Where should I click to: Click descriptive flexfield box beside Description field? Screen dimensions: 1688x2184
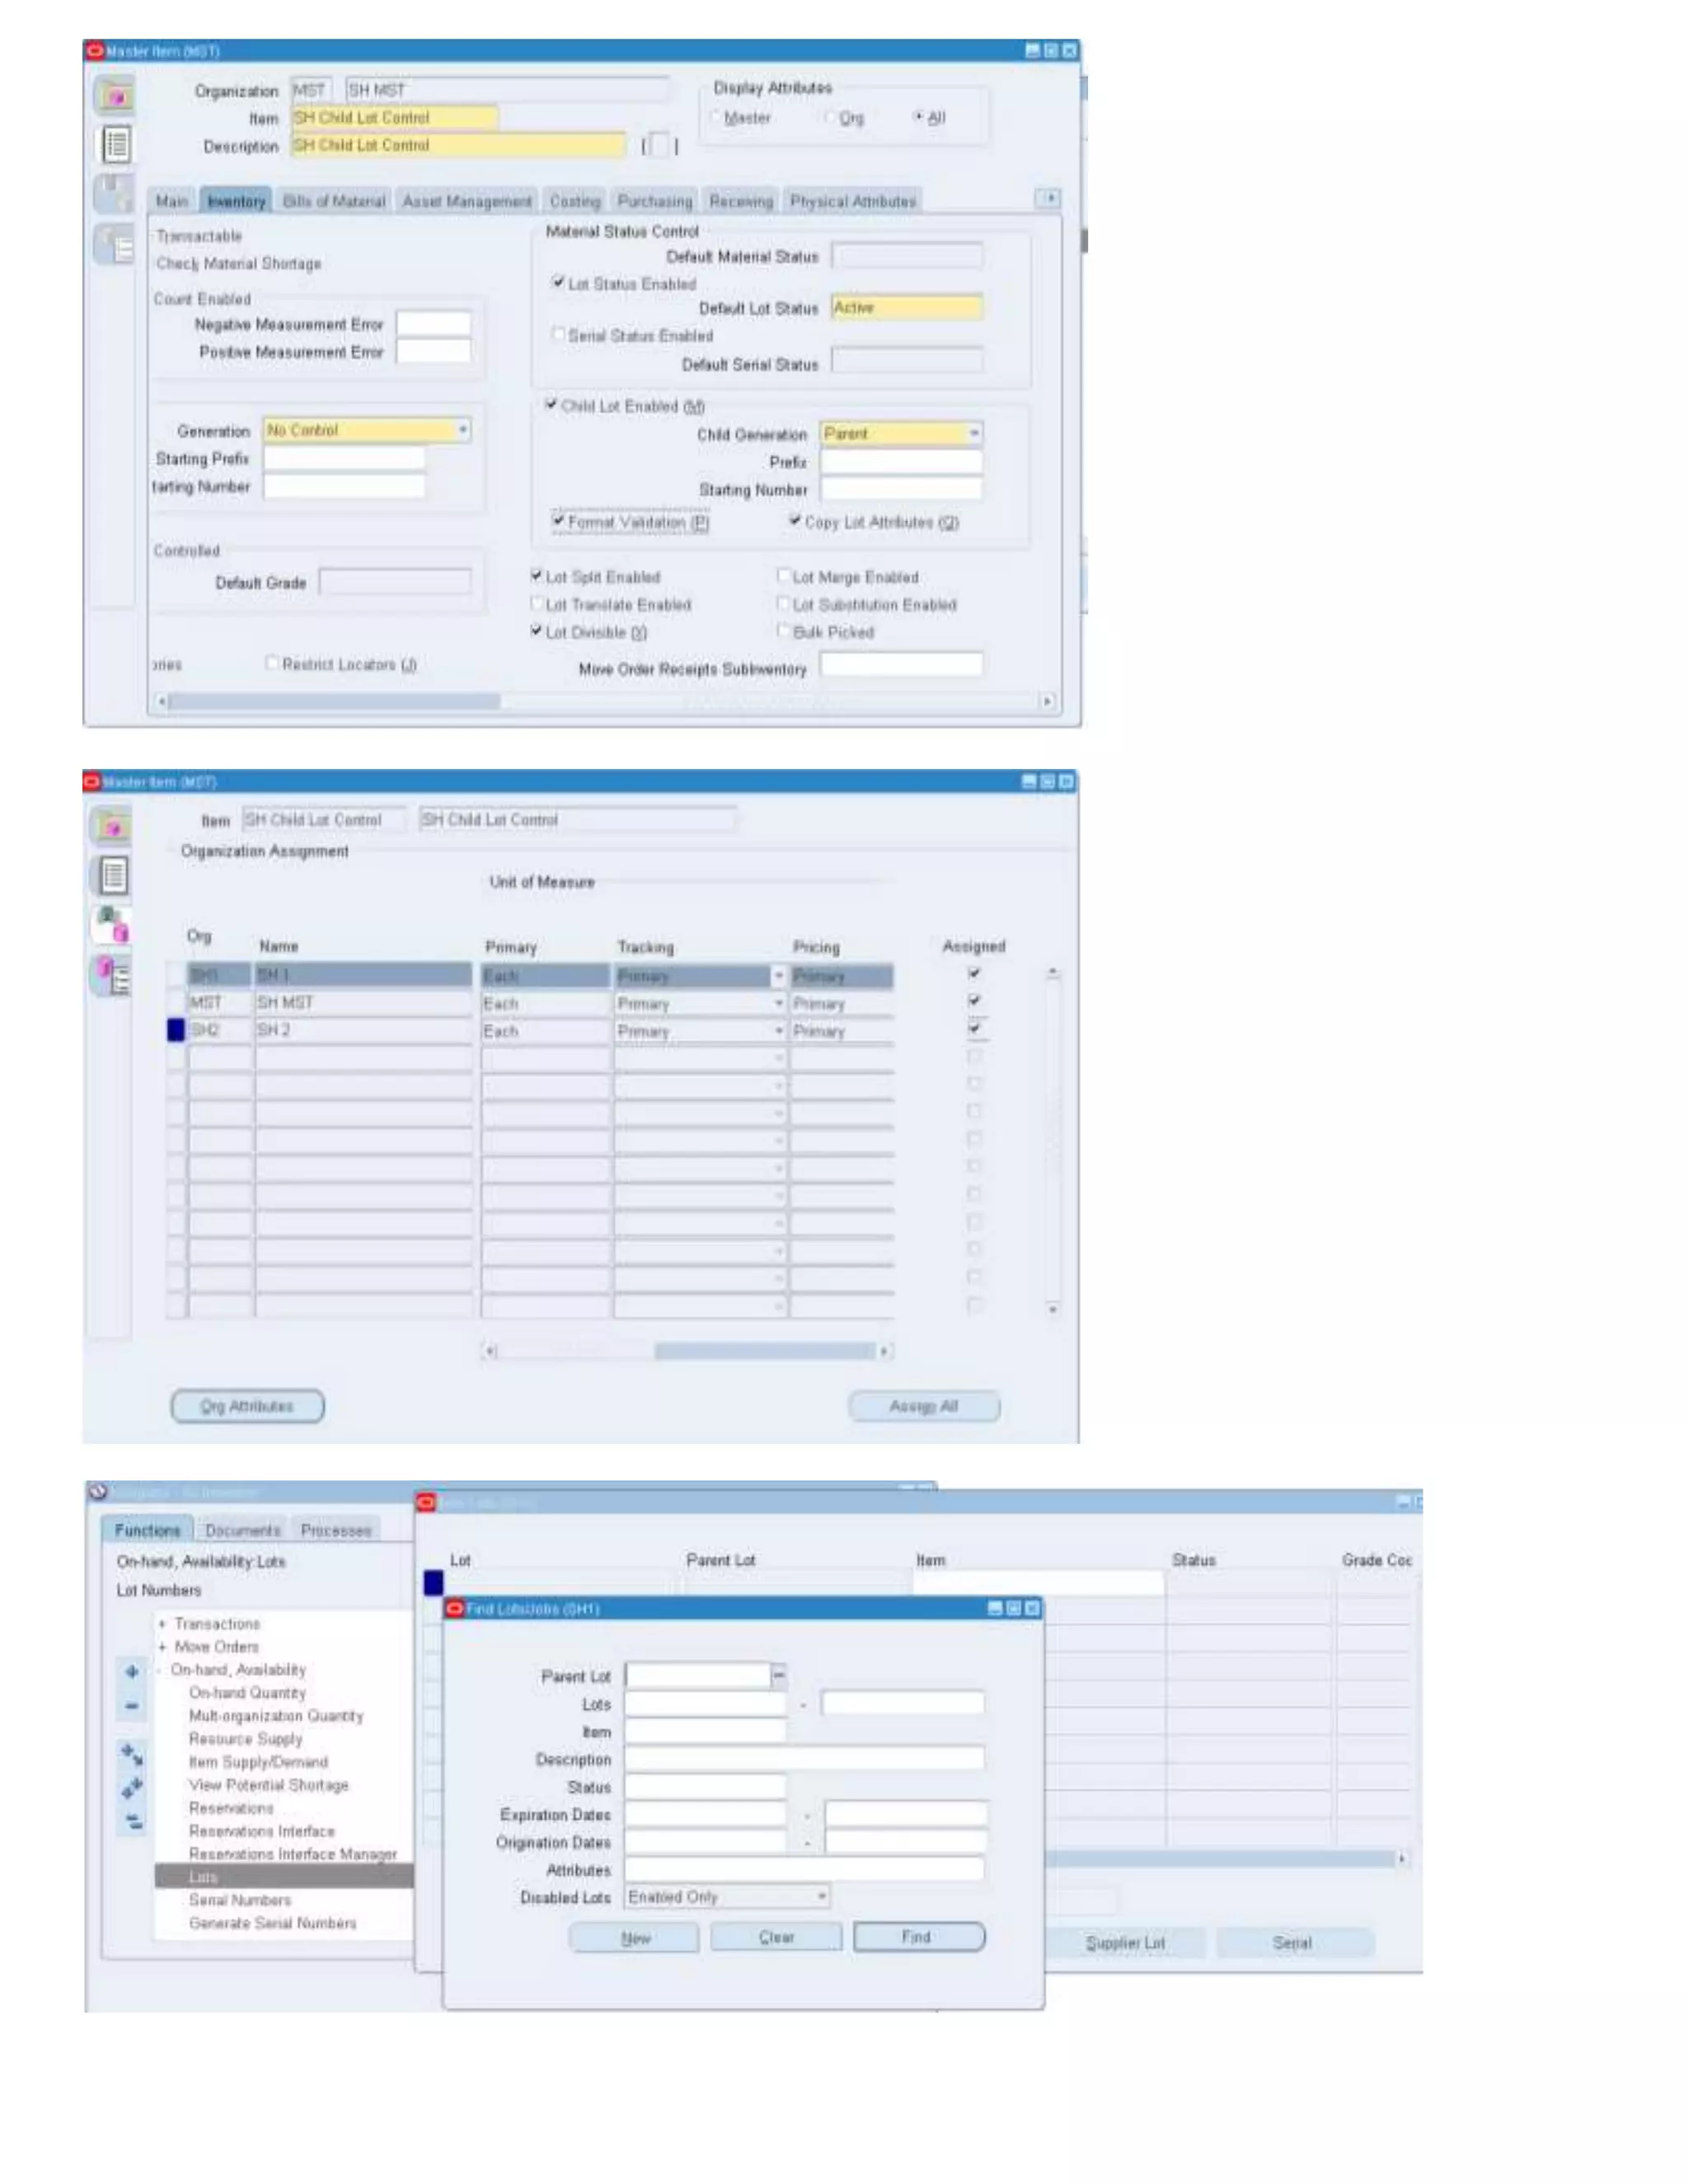tap(660, 146)
